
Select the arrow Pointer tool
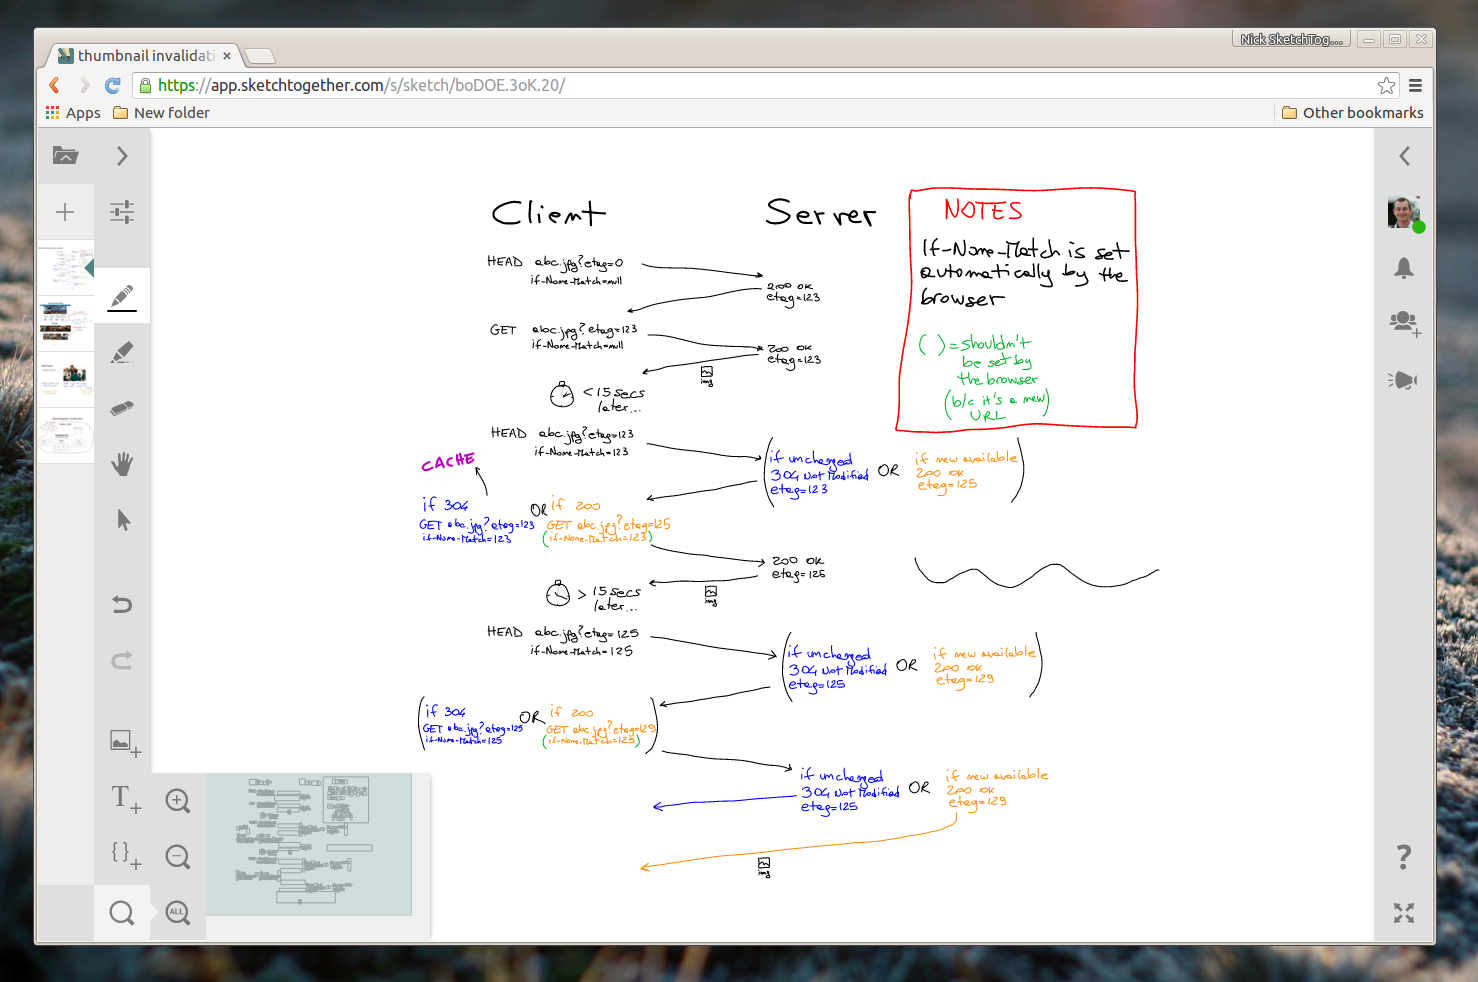[123, 520]
